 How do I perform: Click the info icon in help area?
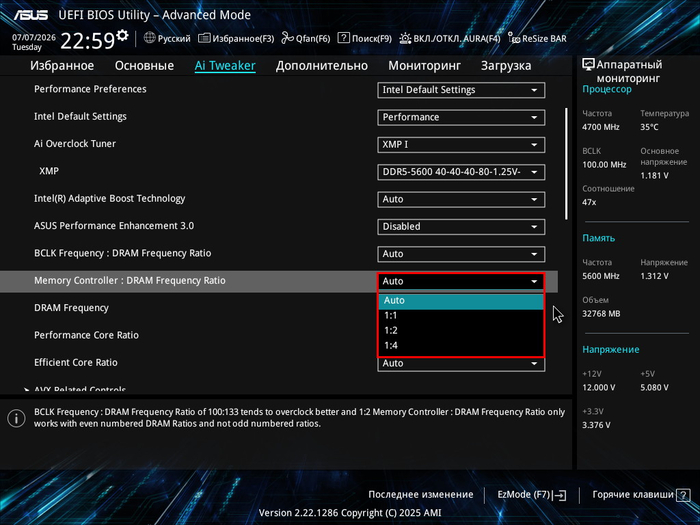point(16,418)
